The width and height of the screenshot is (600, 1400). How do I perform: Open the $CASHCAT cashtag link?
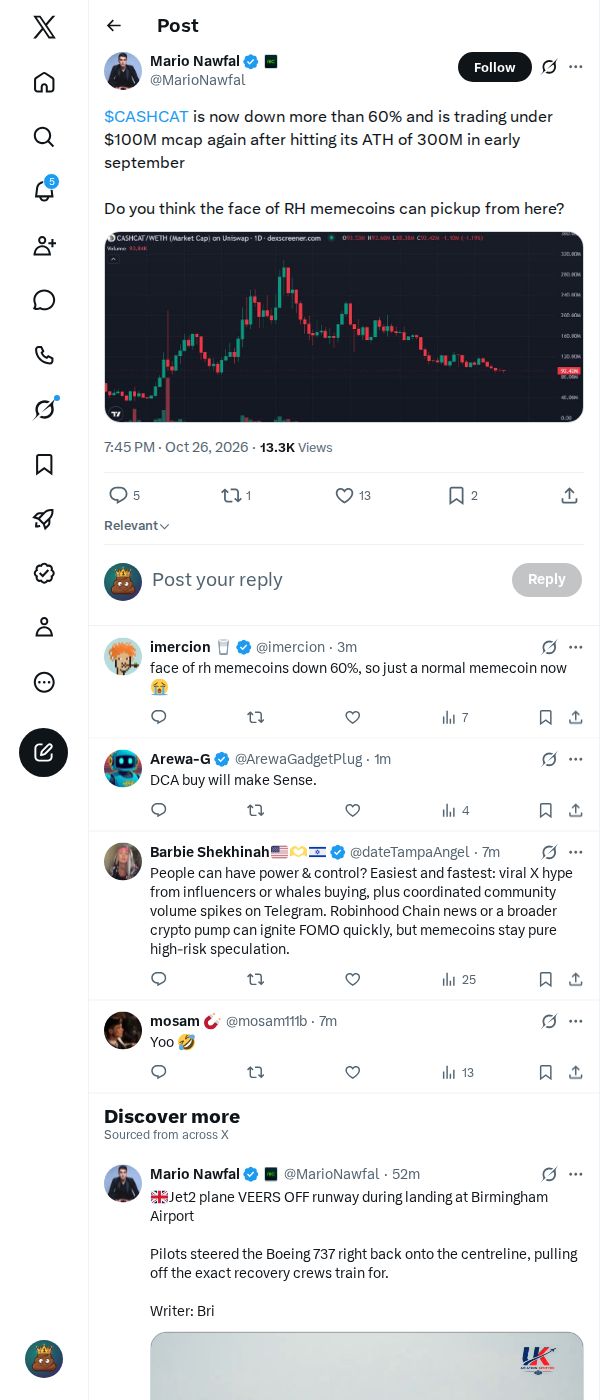point(146,117)
